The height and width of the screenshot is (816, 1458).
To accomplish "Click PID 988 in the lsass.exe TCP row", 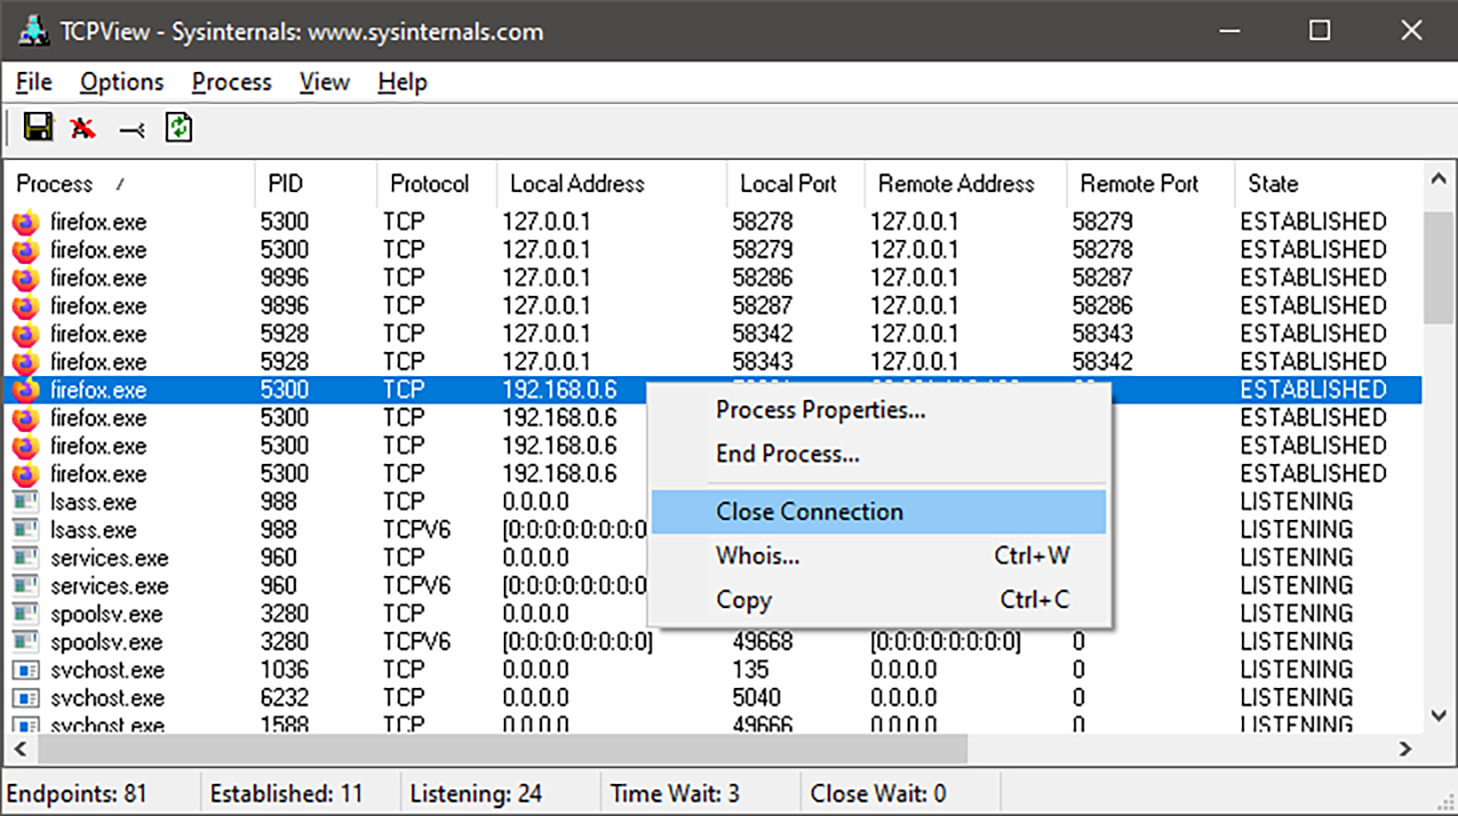I will tap(279, 502).
